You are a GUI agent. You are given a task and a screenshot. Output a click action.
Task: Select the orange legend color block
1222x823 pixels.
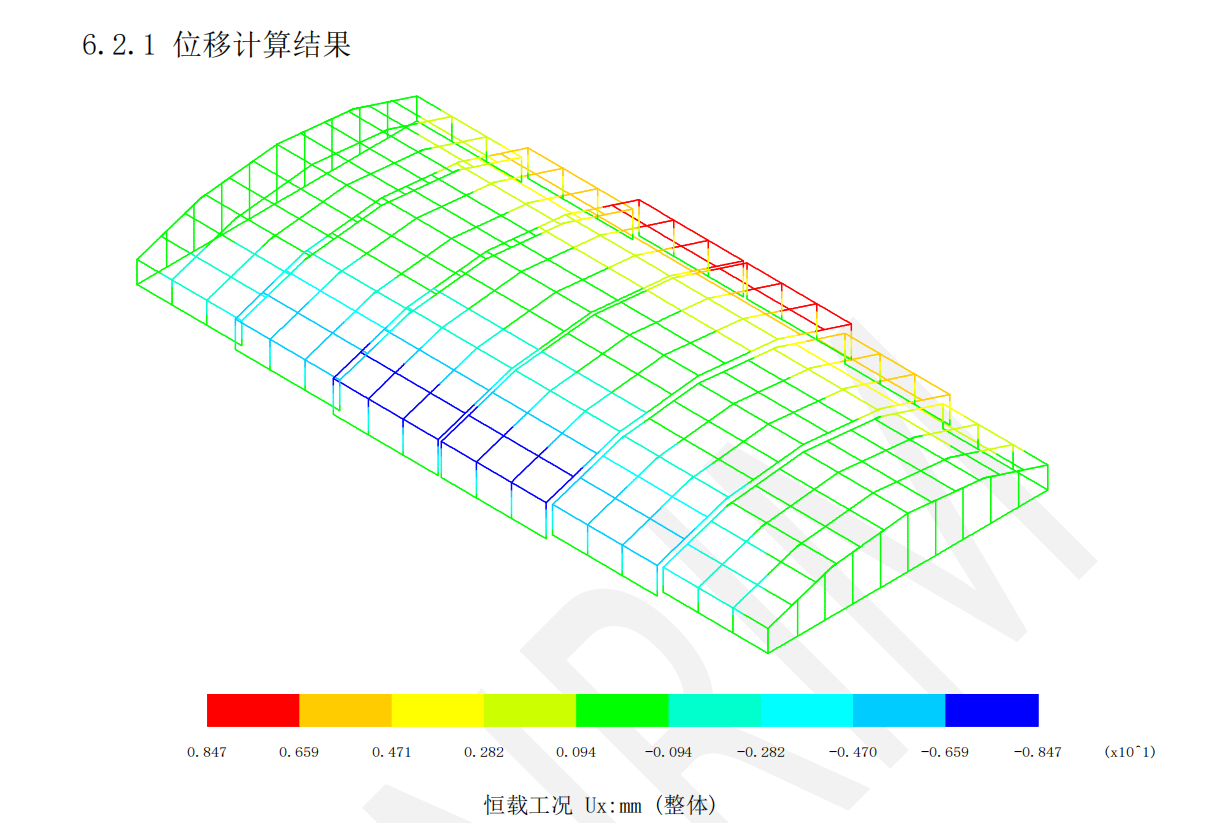tap(345, 710)
